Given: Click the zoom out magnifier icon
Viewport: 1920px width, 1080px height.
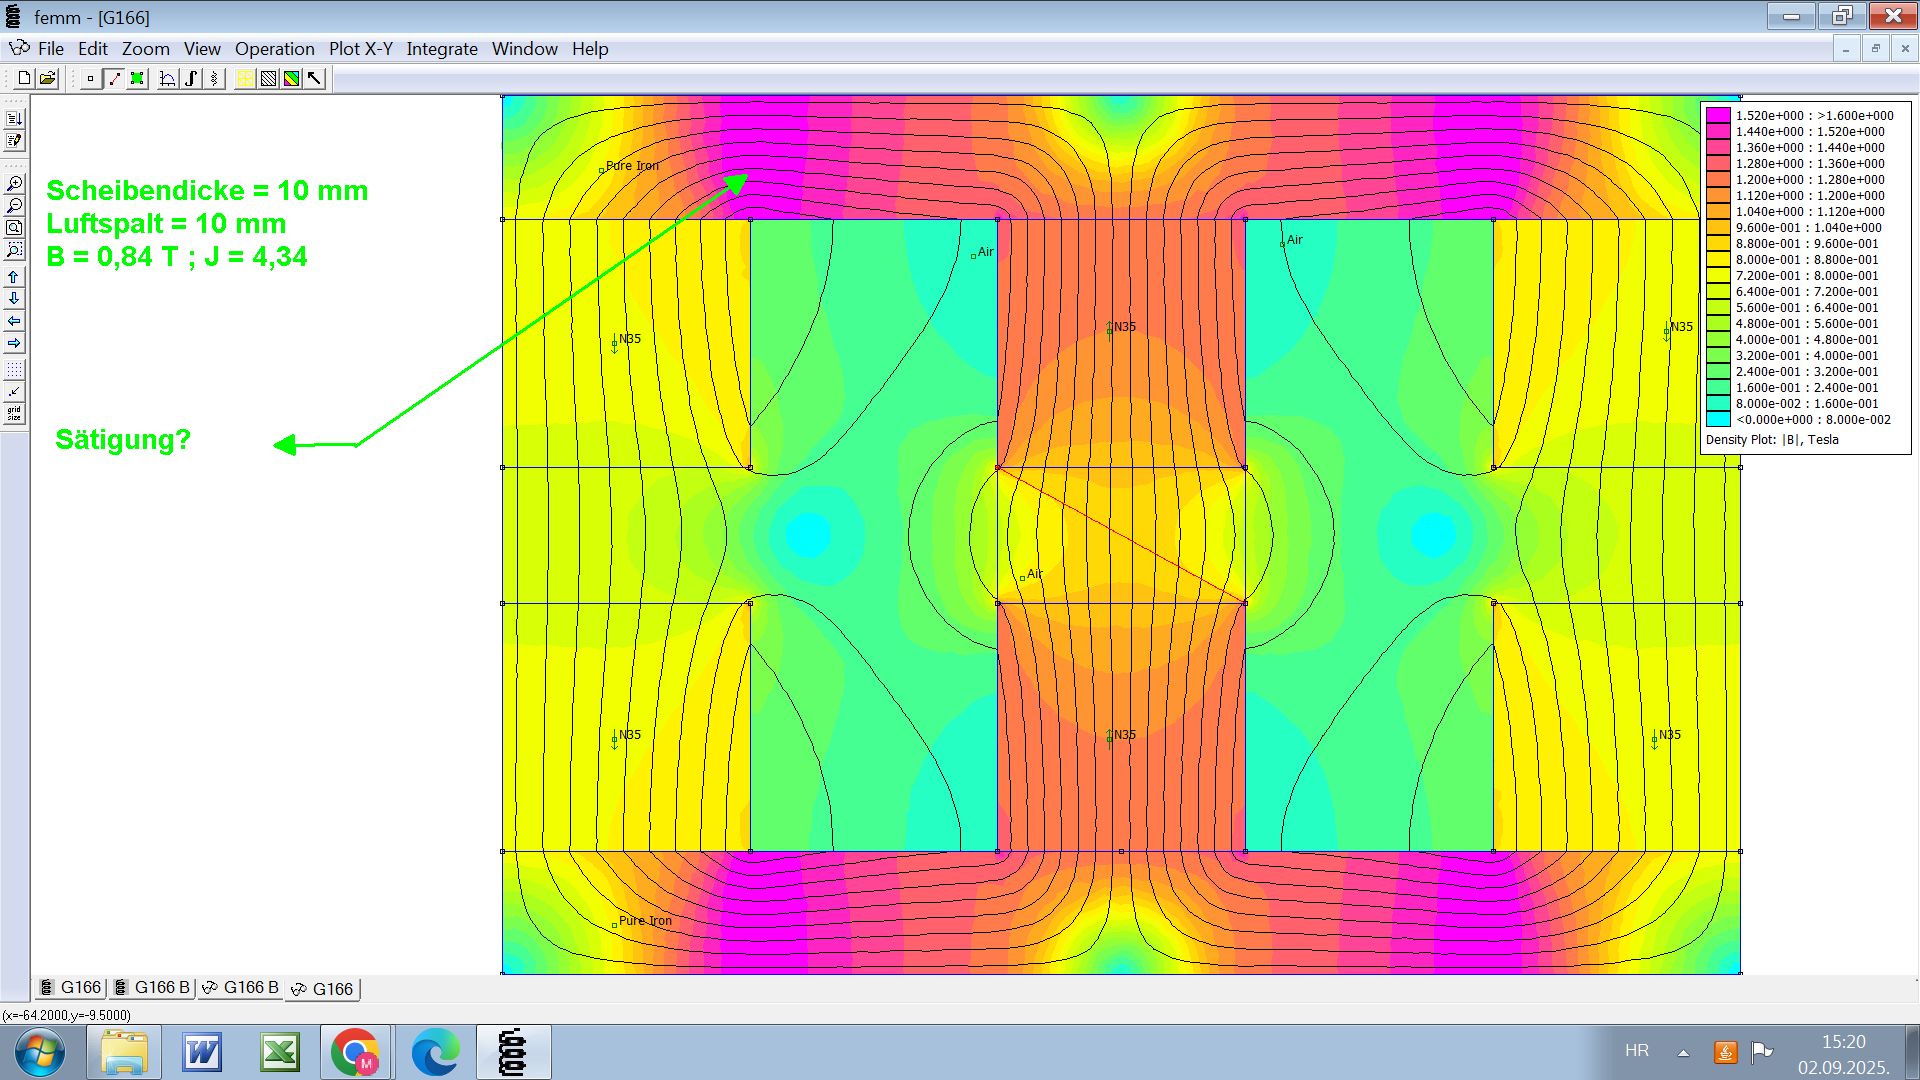Looking at the screenshot, I should [14, 206].
